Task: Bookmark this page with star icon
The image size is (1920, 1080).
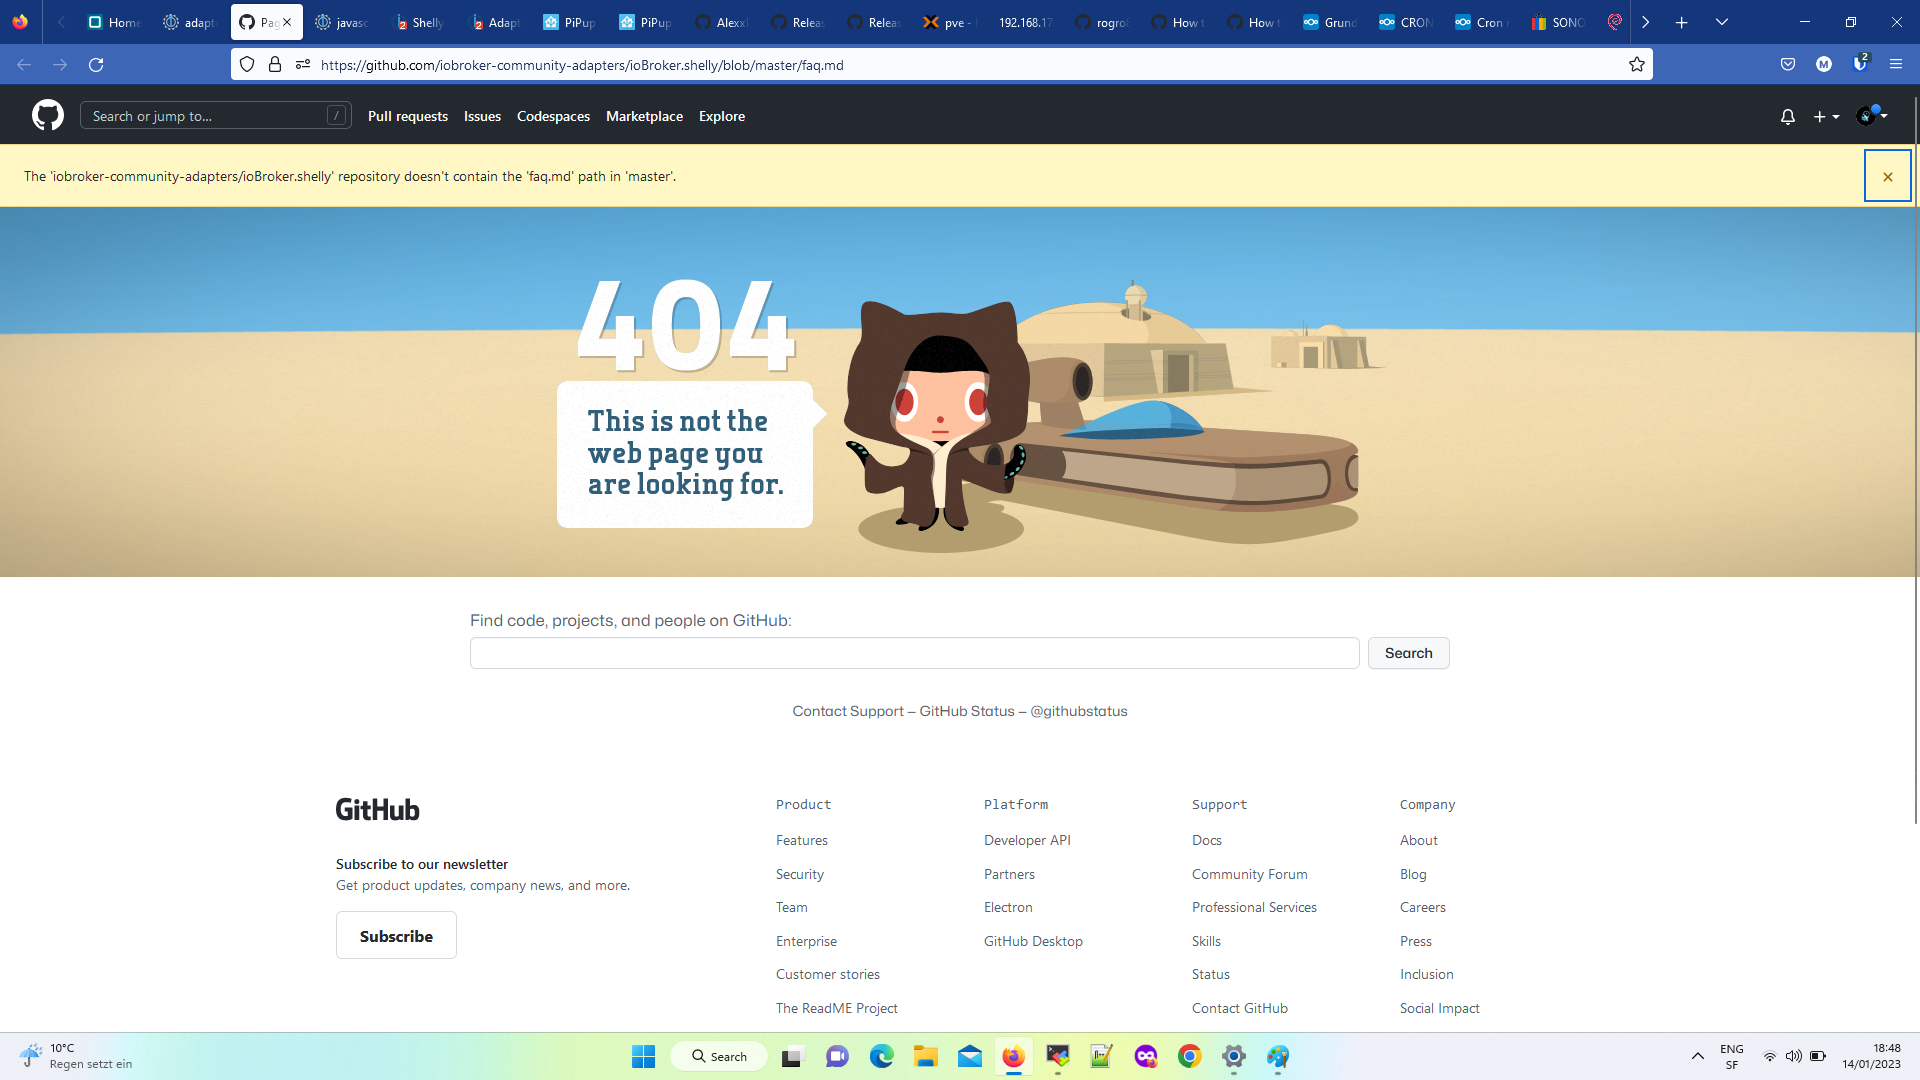Action: point(1637,65)
